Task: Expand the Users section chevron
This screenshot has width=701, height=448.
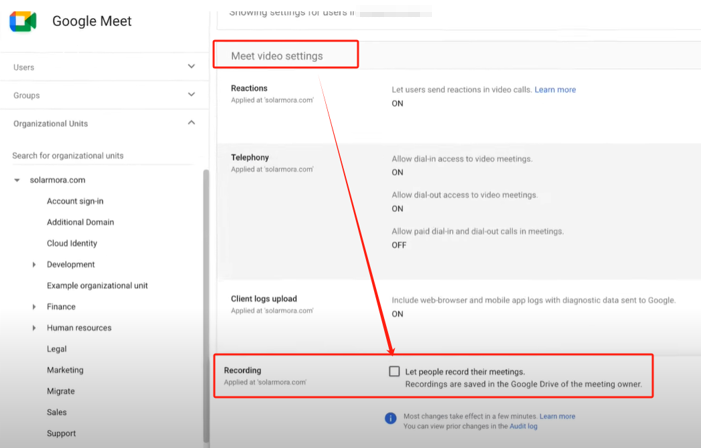Action: [191, 66]
